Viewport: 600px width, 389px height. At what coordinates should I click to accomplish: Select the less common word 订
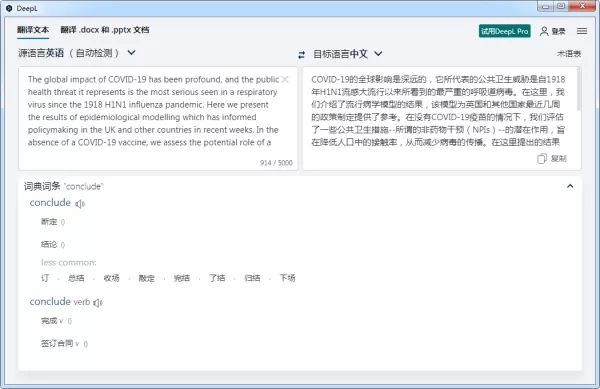point(45,278)
